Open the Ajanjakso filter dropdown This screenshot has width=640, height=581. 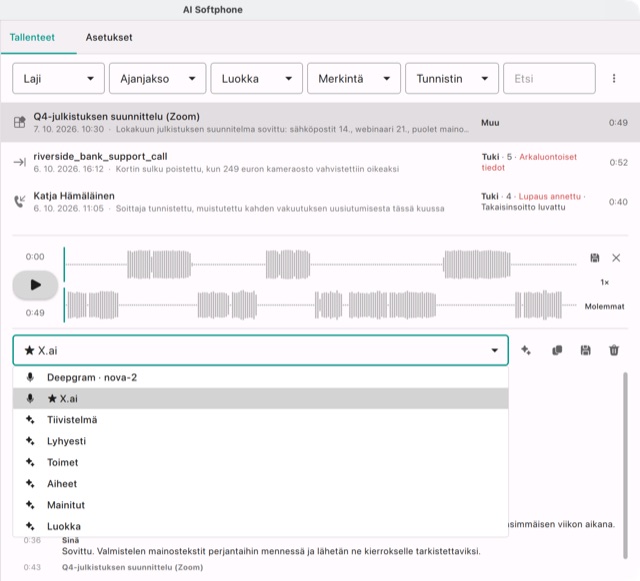(x=158, y=78)
